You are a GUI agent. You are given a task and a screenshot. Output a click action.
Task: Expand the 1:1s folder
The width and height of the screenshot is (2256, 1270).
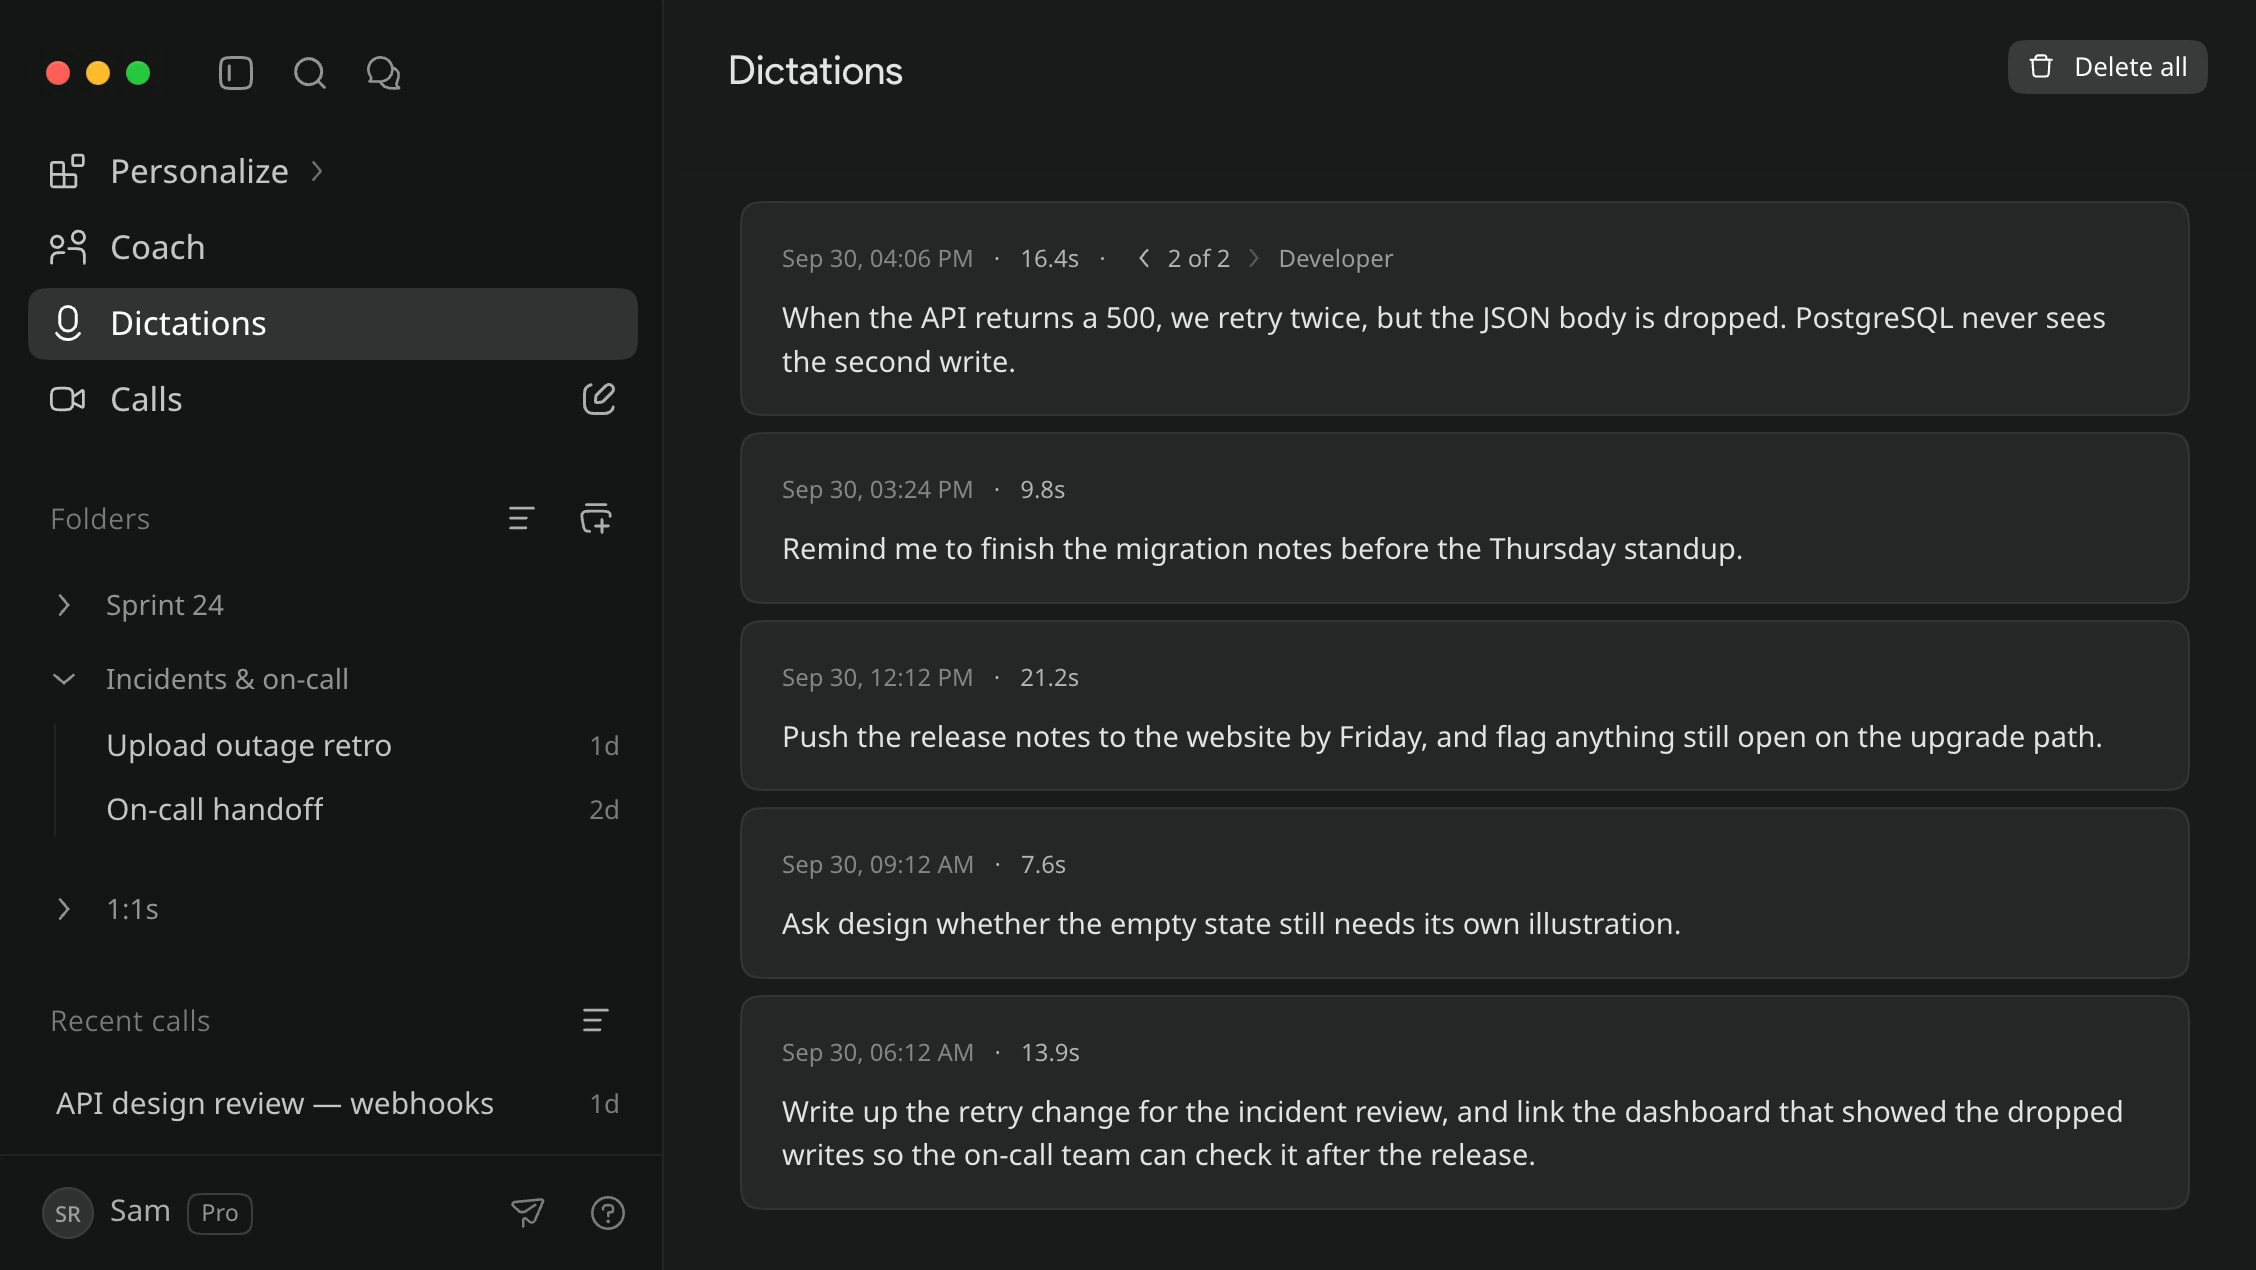pyautogui.click(x=64, y=909)
